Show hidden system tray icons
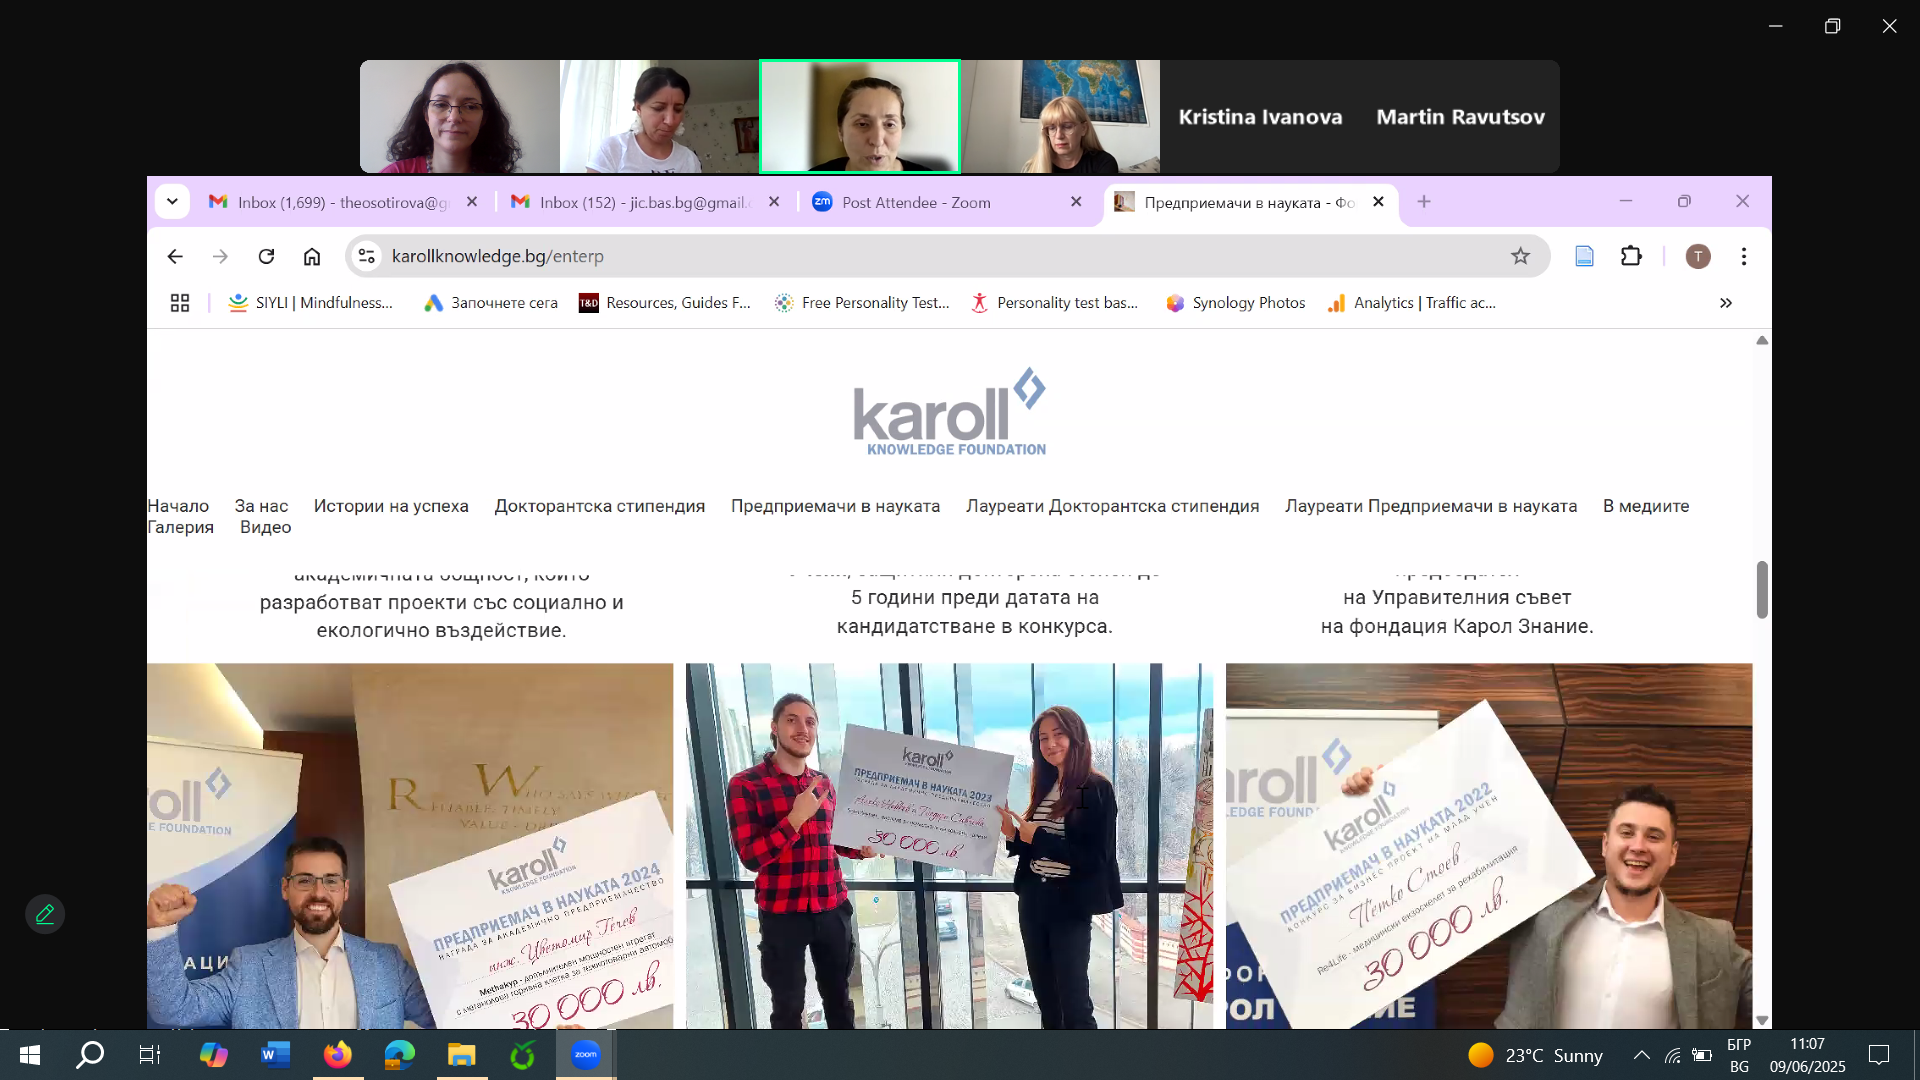 [1641, 1055]
